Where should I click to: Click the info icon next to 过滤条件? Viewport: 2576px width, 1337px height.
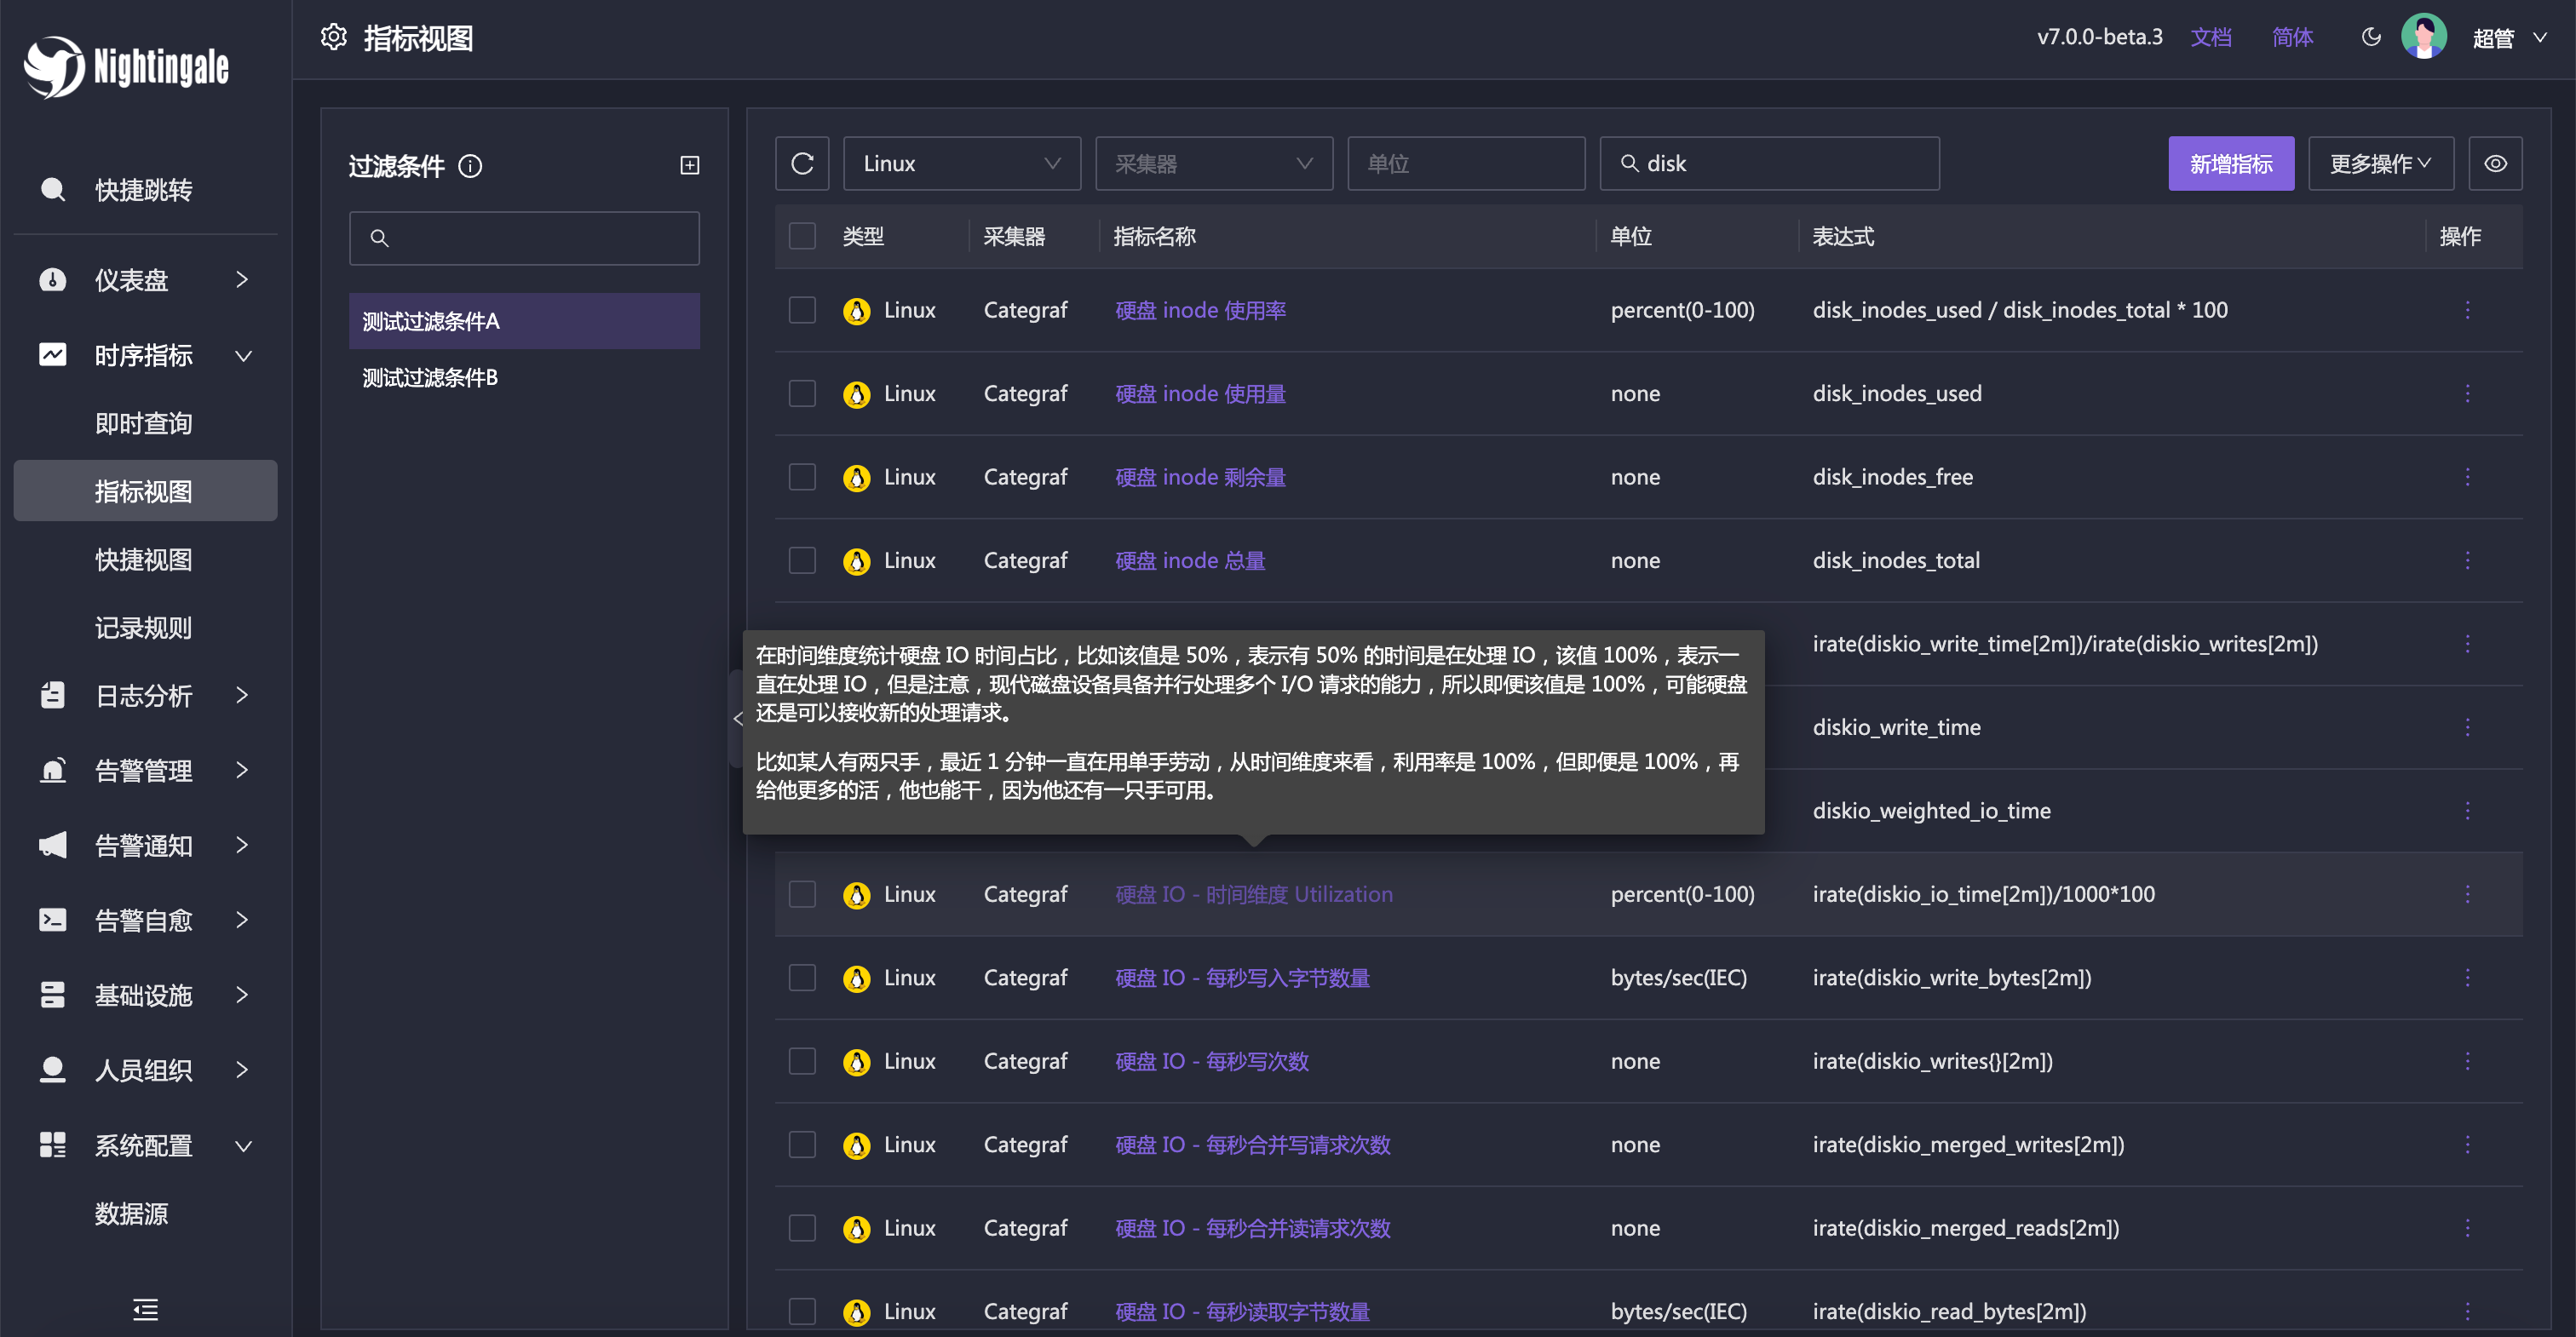click(470, 166)
